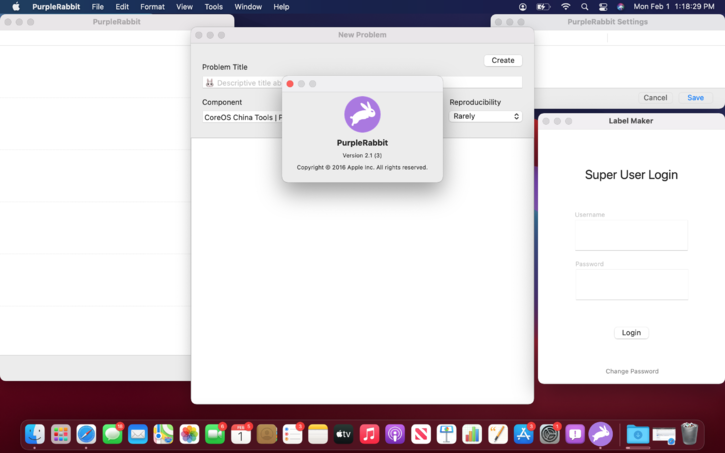Screen dimensions: 725x453
Task: Click the Component field with CoreOS China Tools
Action: 242,117
